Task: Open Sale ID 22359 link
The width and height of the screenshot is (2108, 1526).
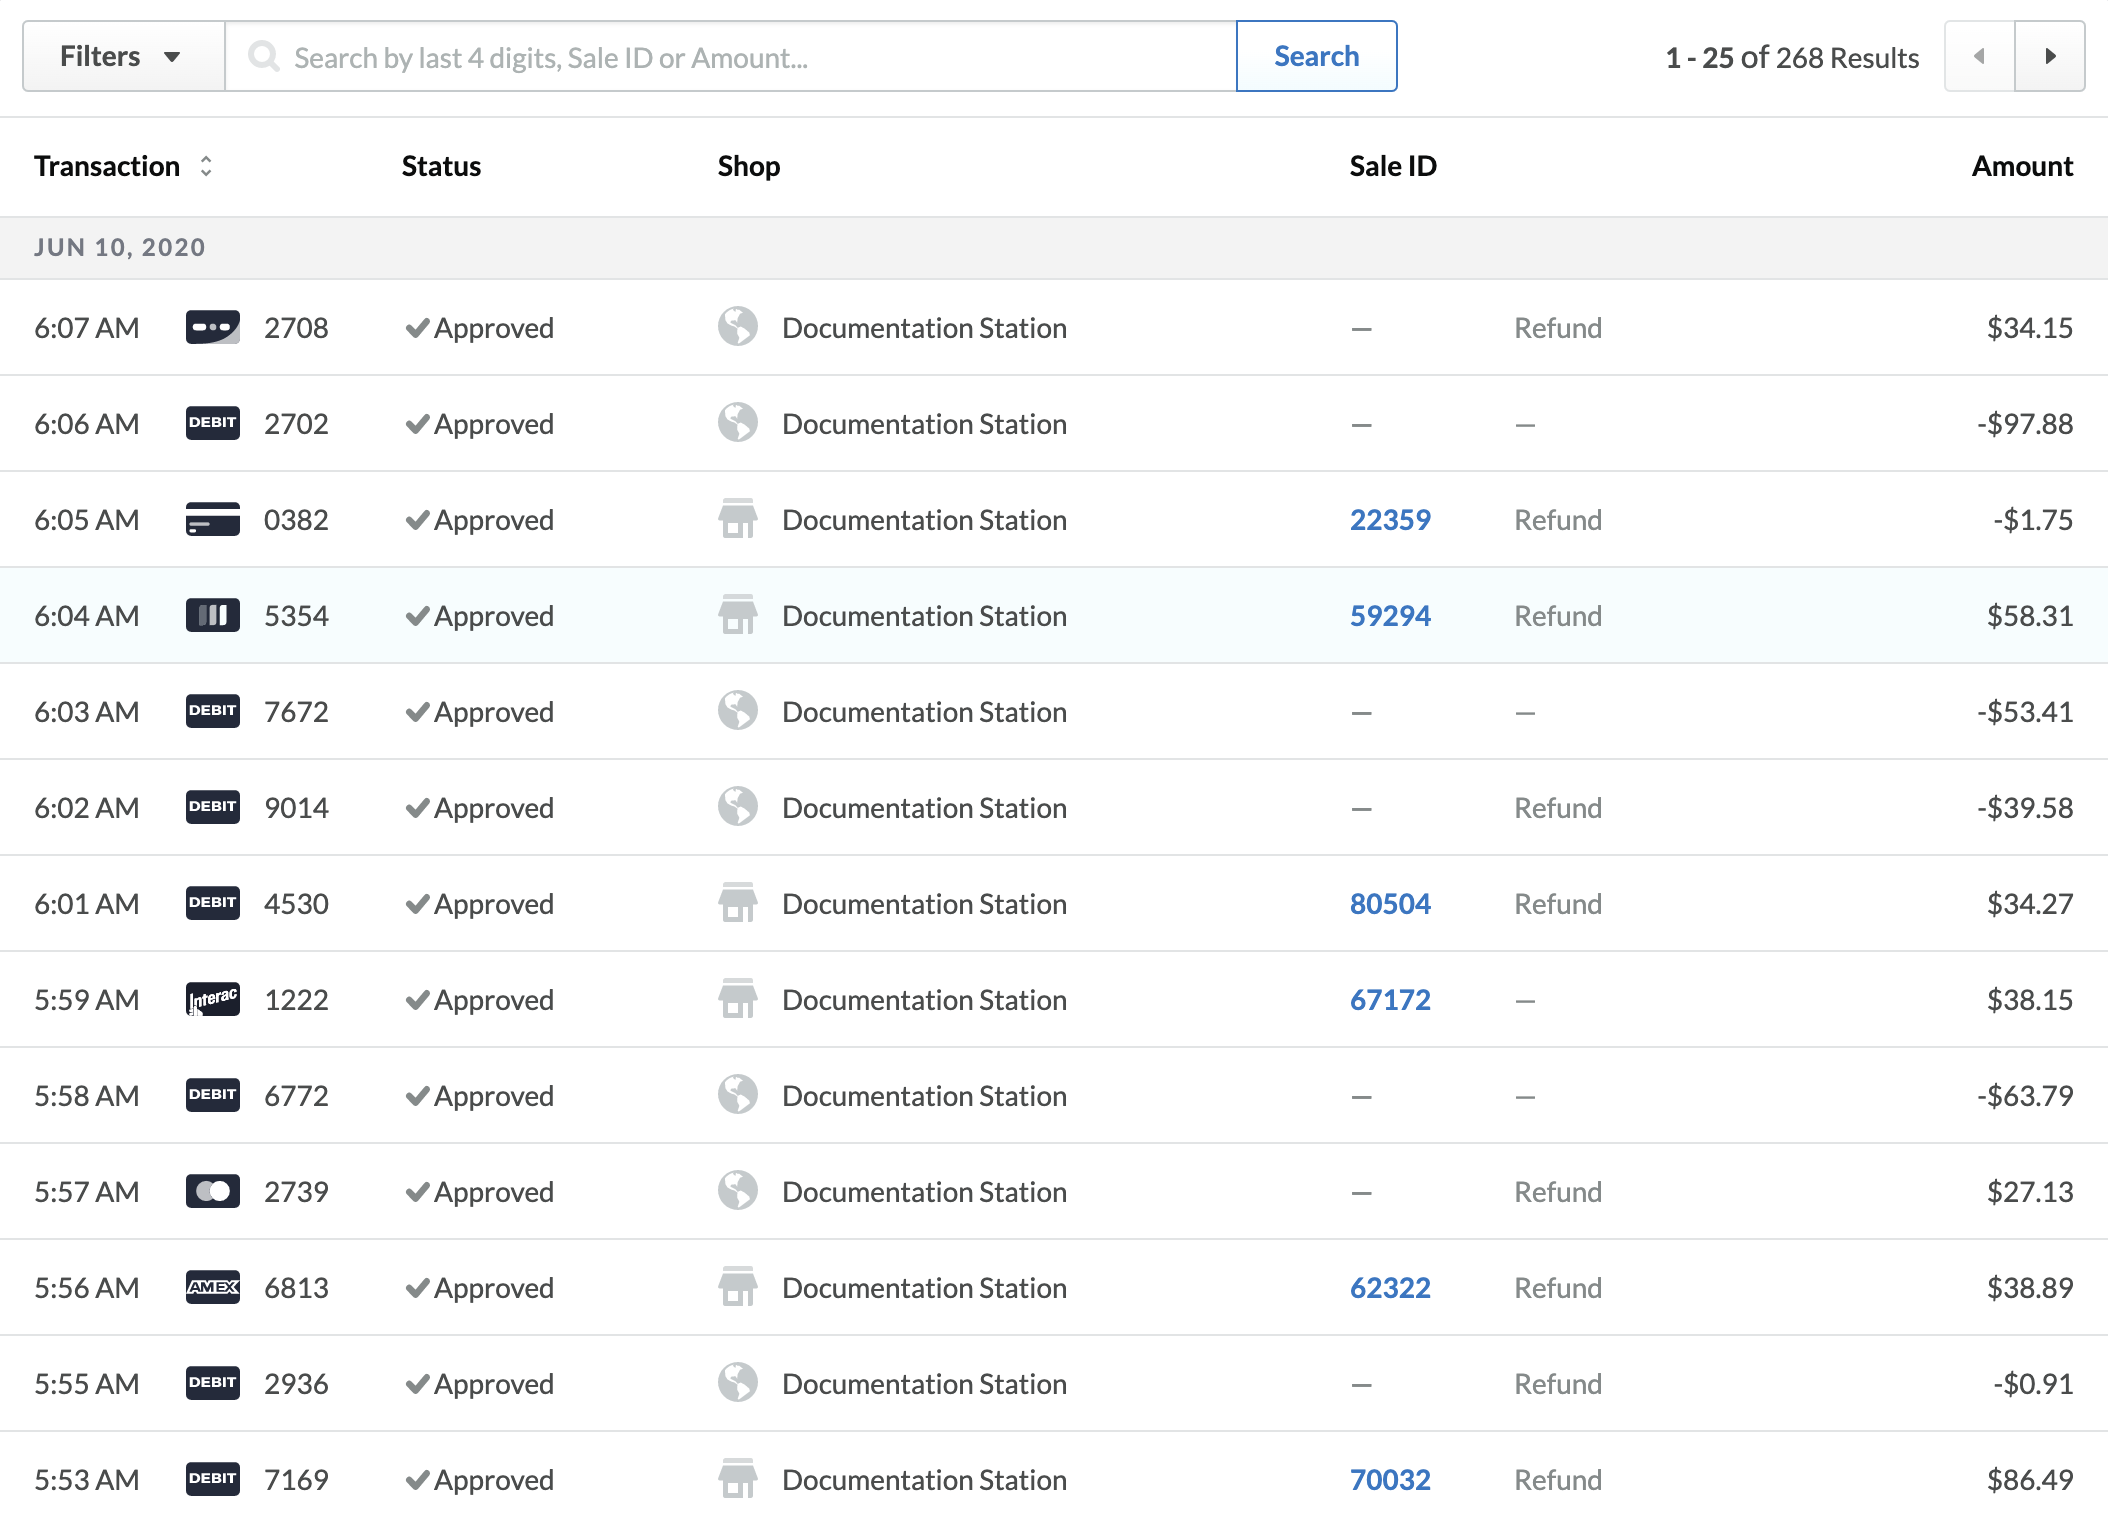Action: (1390, 520)
